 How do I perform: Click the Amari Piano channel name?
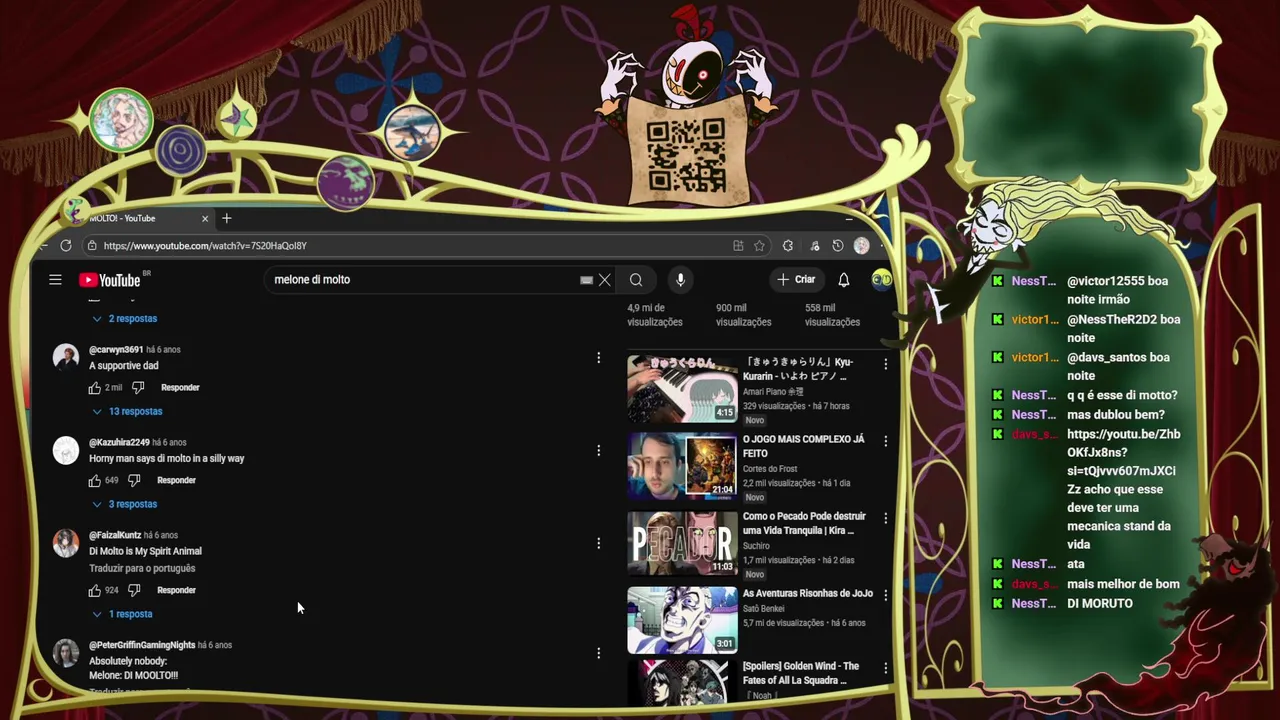pos(773,392)
